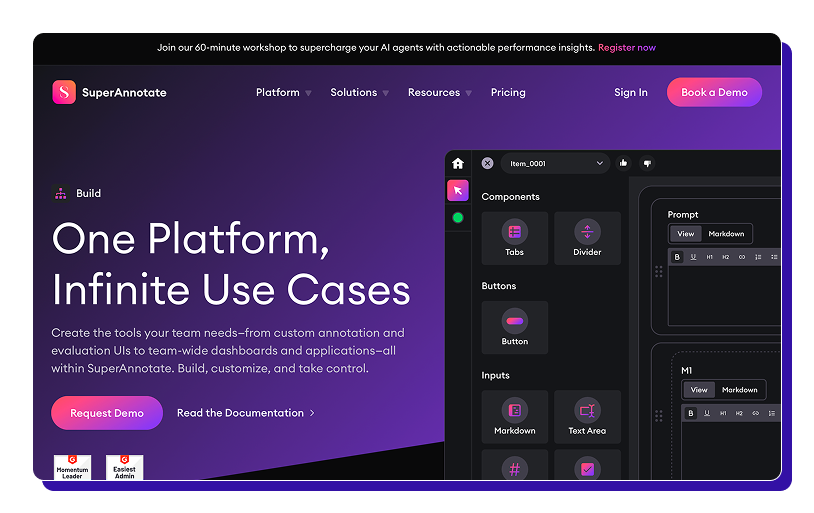814x513 pixels.
Task: Click the 'One Platform, Infinite Use Cases' headline
Action: click(232, 264)
